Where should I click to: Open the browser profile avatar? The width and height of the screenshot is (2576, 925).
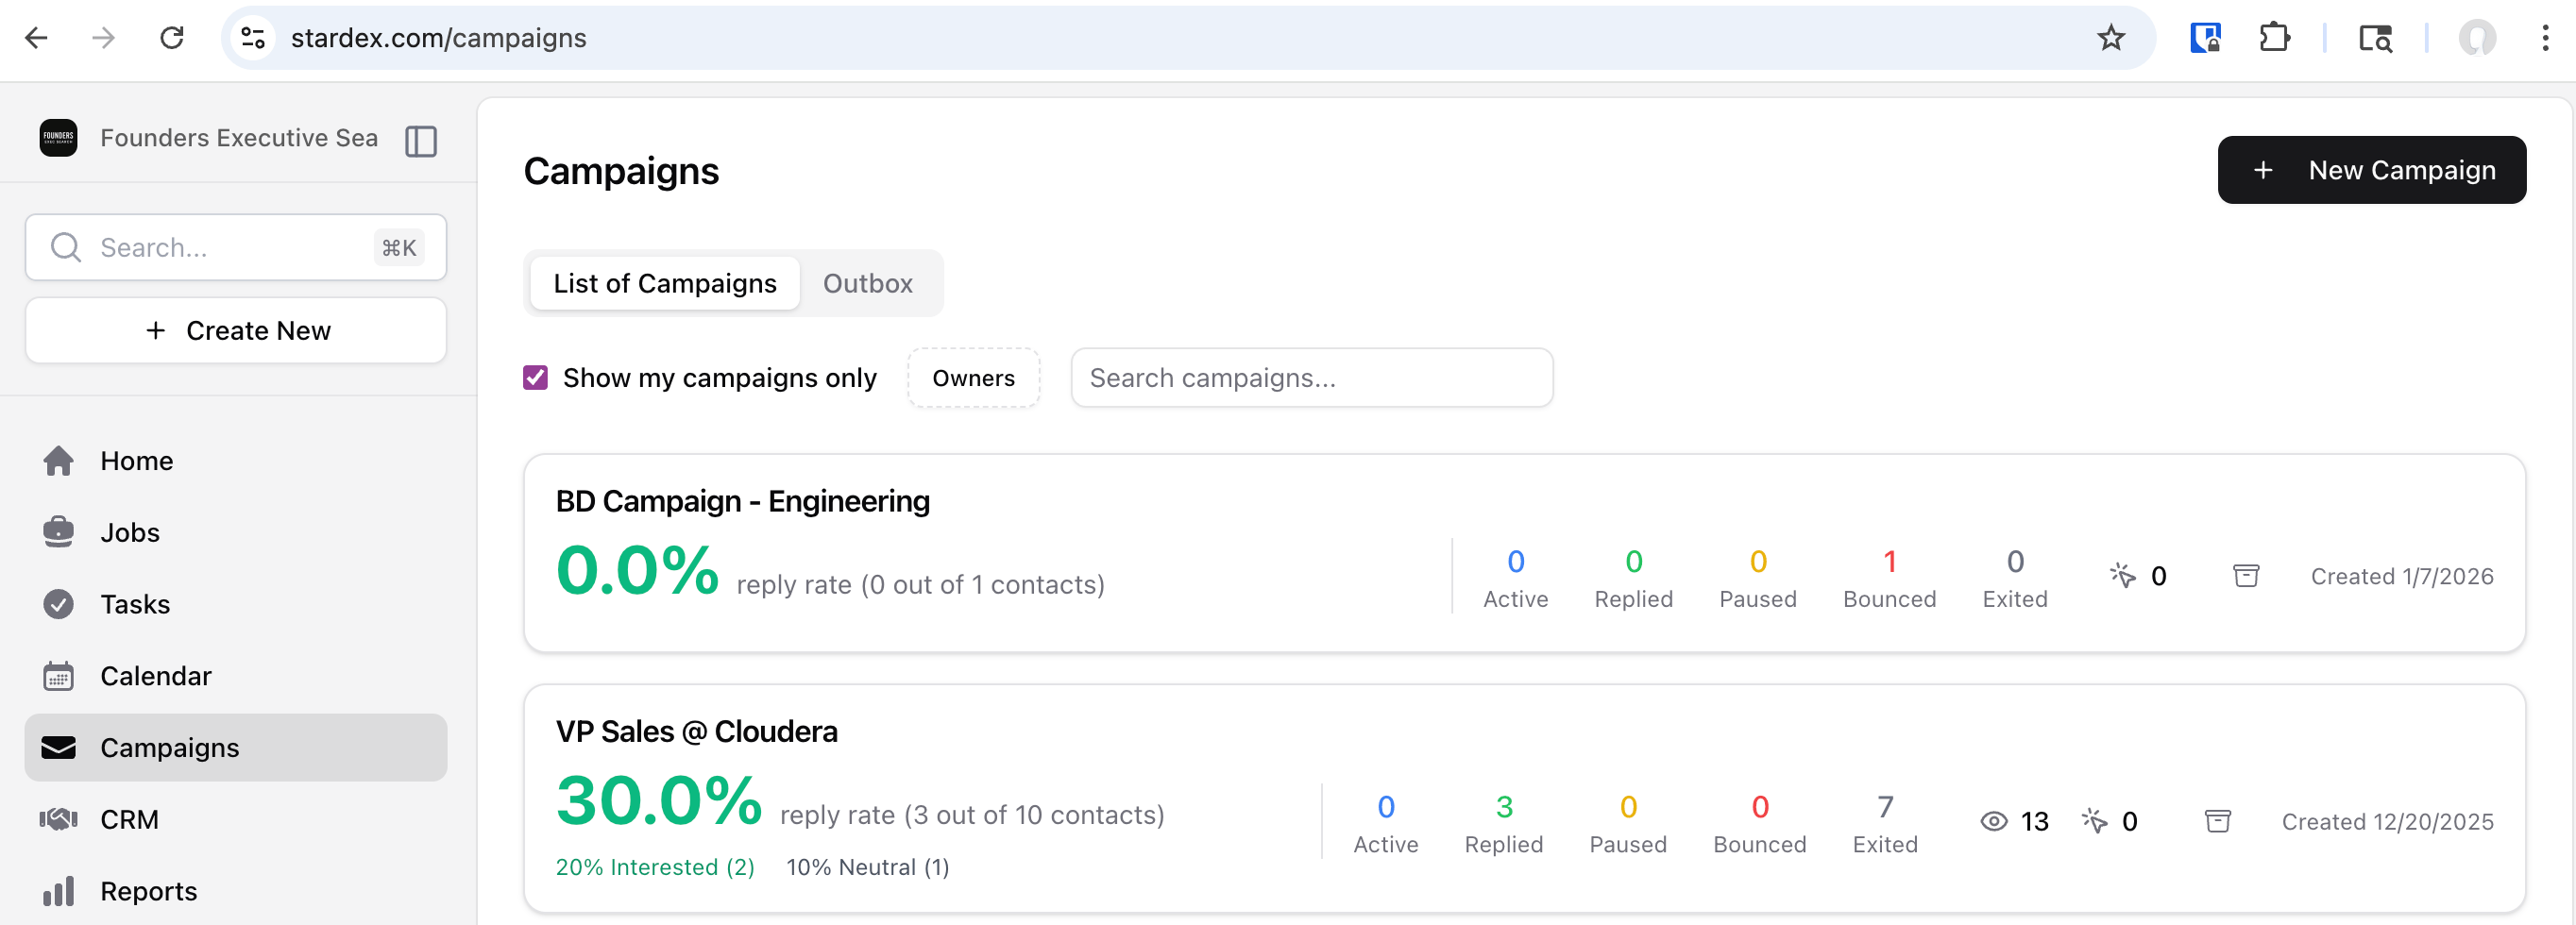click(x=2476, y=38)
